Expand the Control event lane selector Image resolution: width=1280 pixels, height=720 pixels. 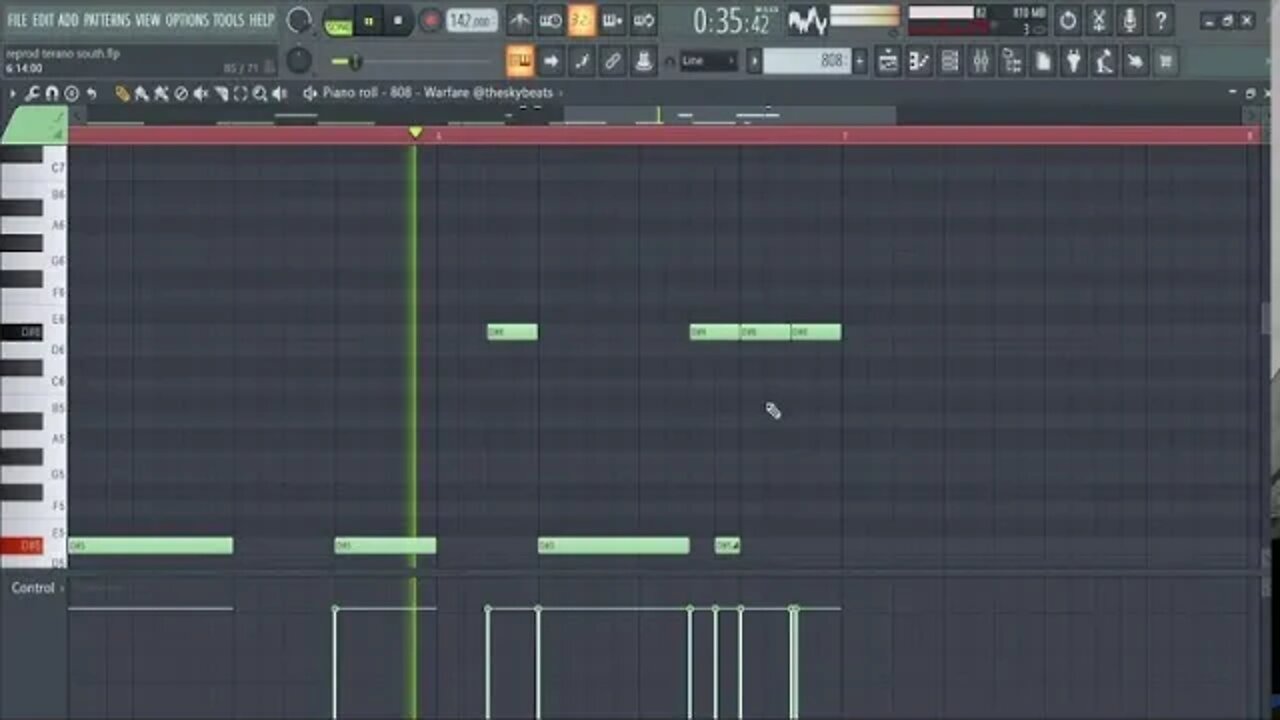[36, 588]
